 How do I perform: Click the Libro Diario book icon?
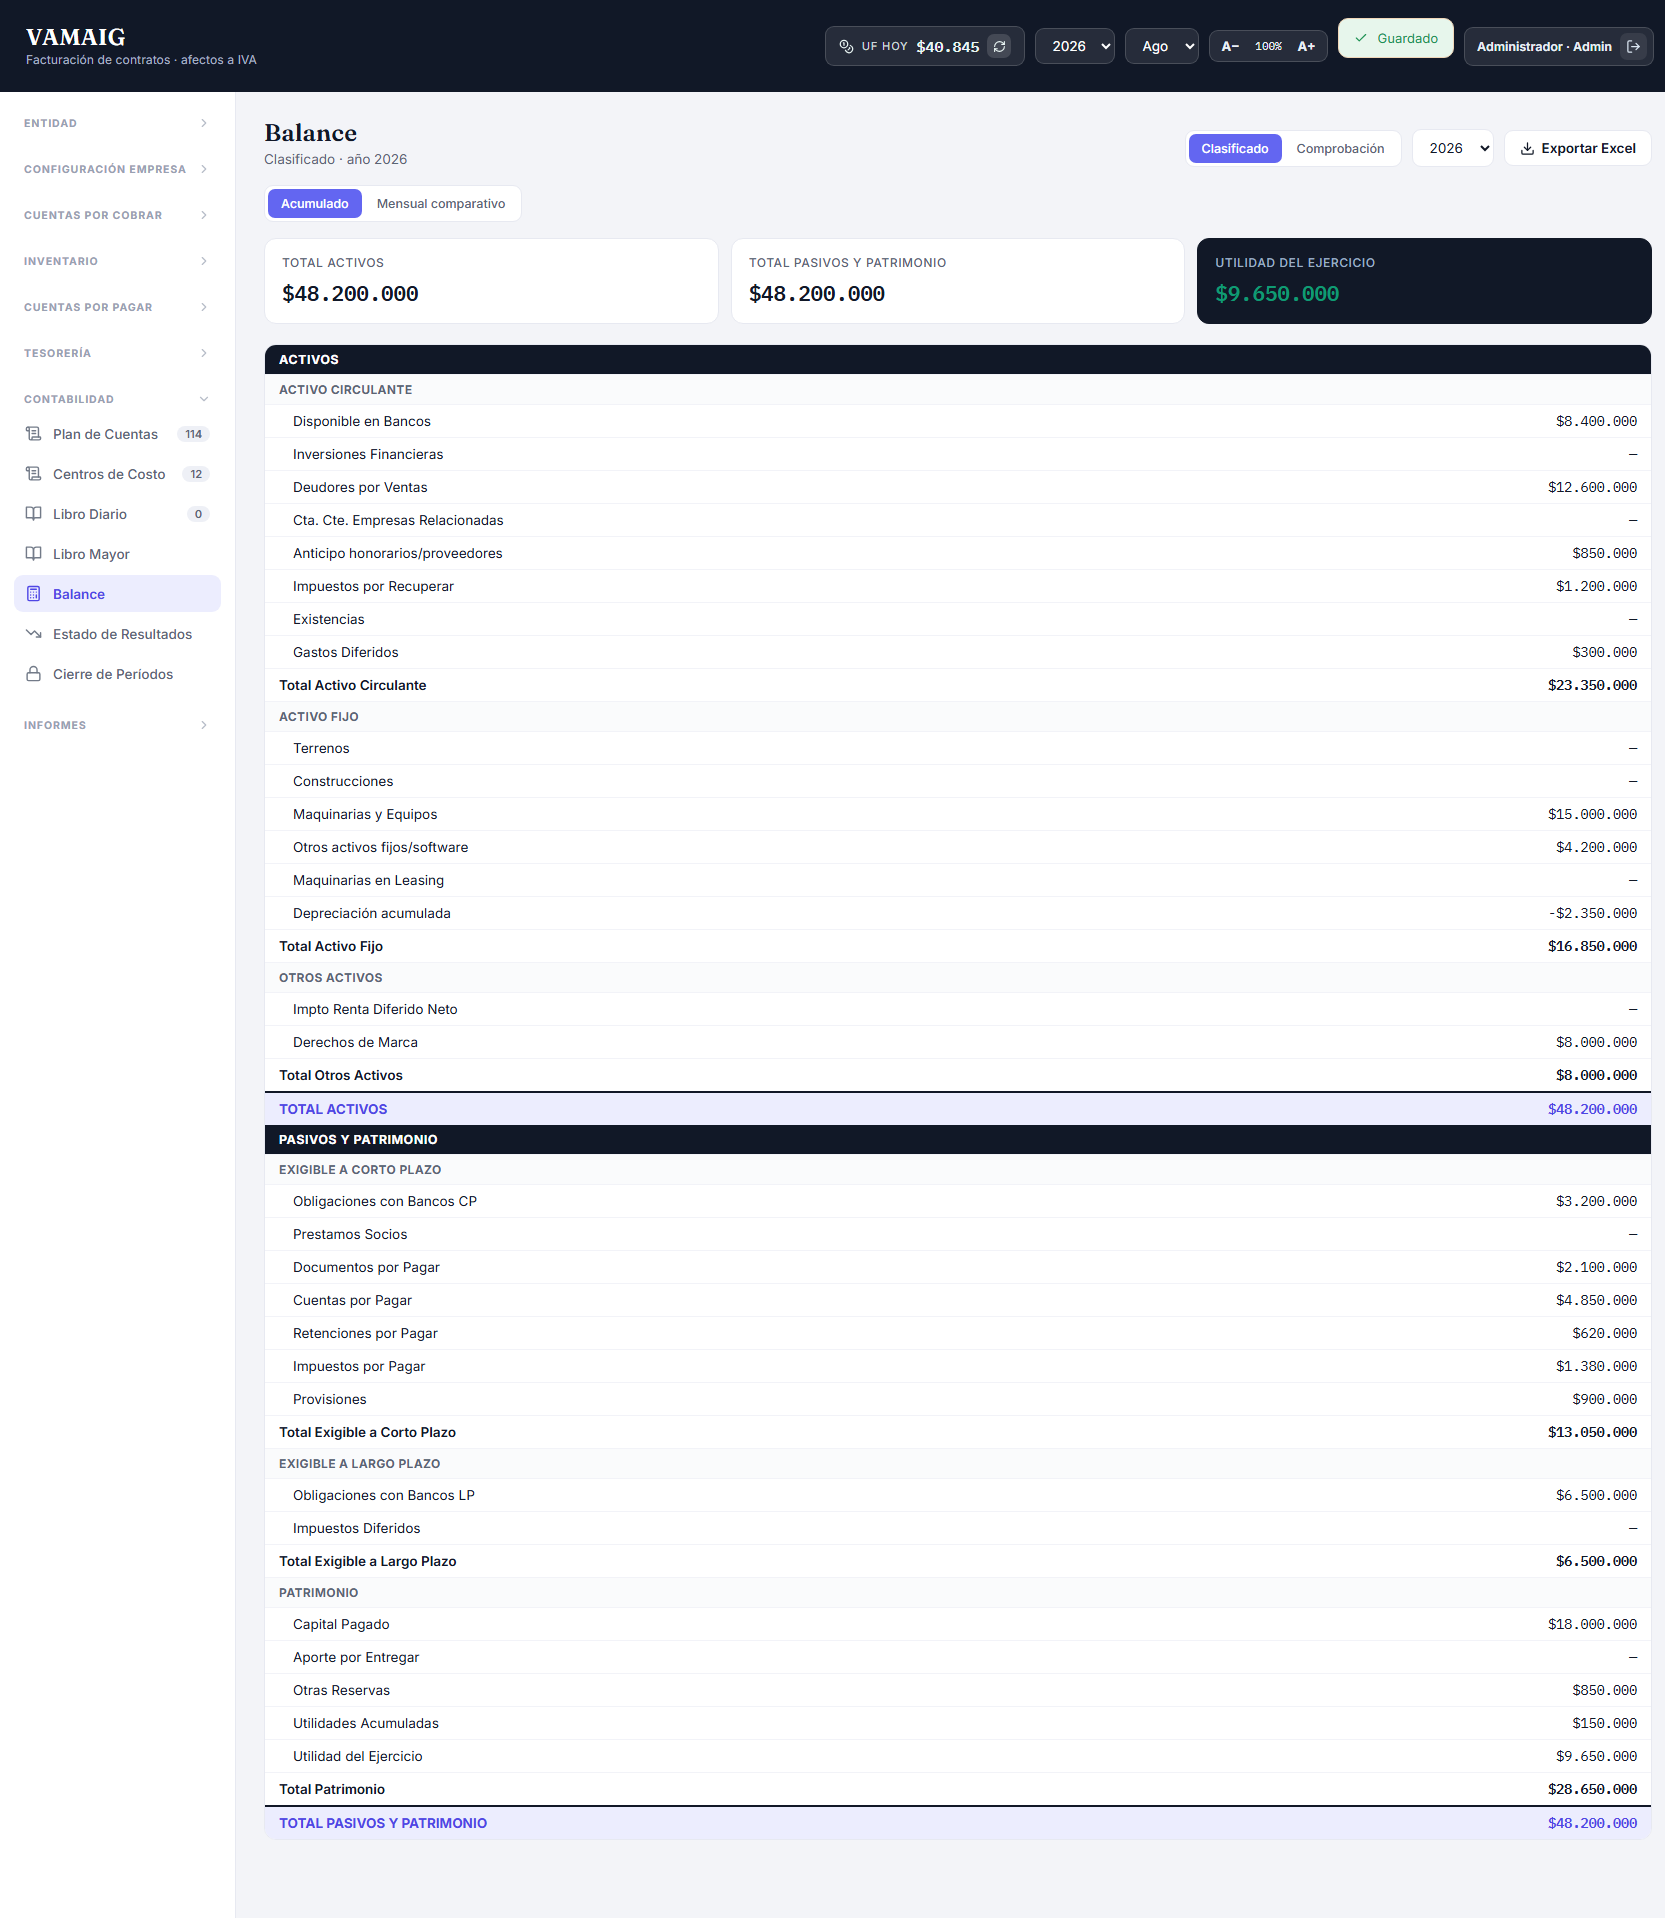[x=33, y=514]
